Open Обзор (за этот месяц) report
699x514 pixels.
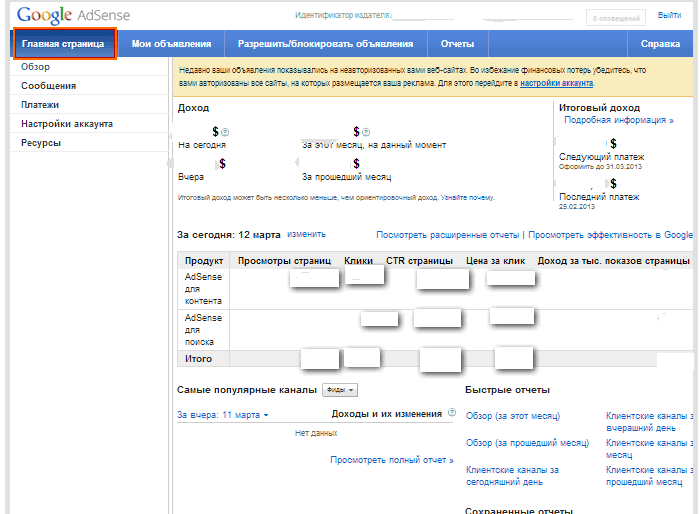(513, 416)
